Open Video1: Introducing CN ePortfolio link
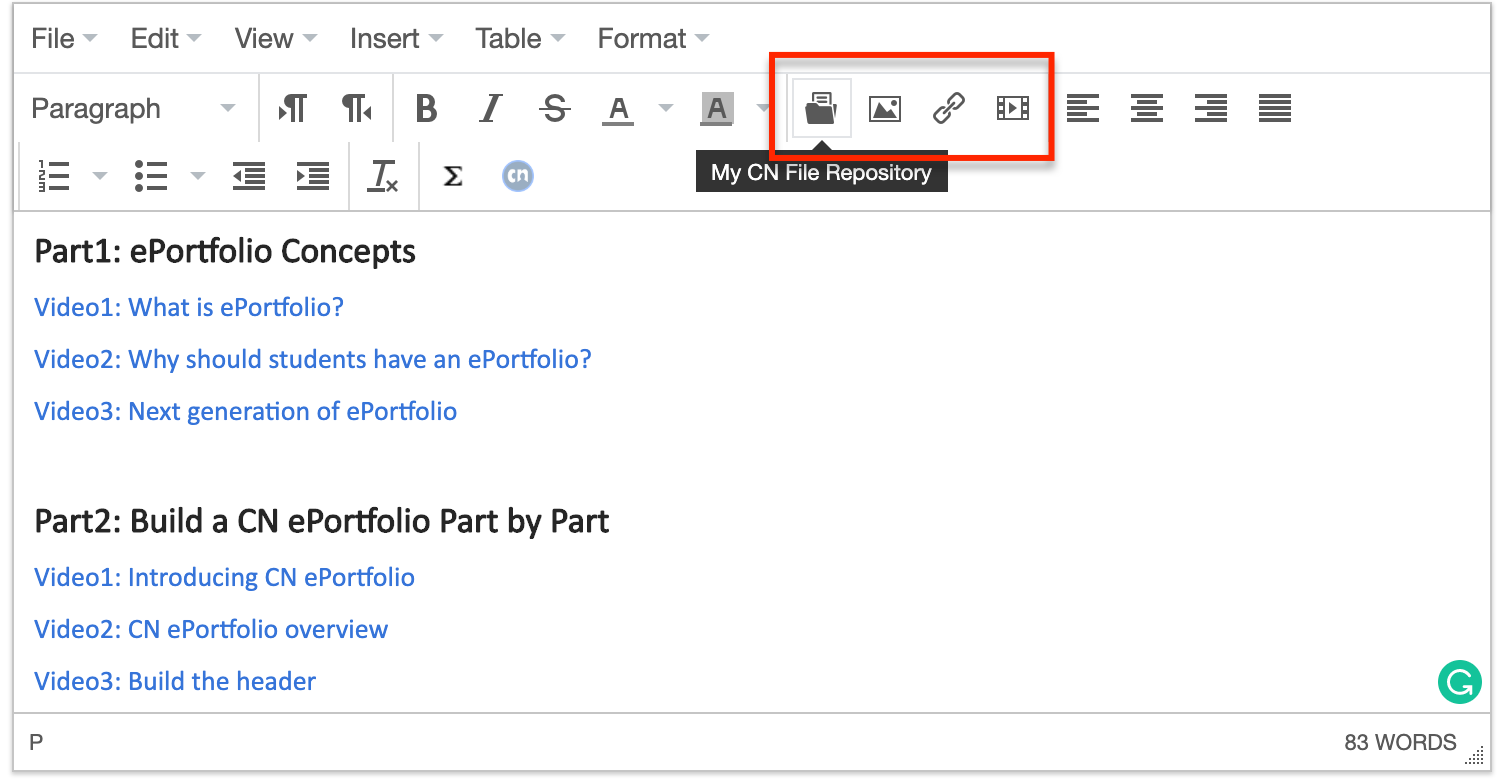1504x782 pixels. tap(225, 577)
